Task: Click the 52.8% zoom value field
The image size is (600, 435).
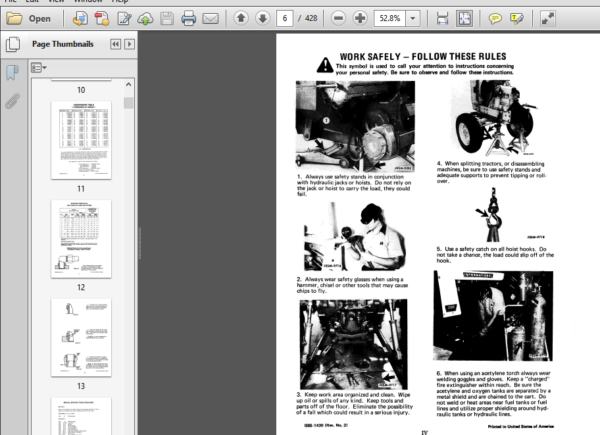Action: [x=390, y=18]
